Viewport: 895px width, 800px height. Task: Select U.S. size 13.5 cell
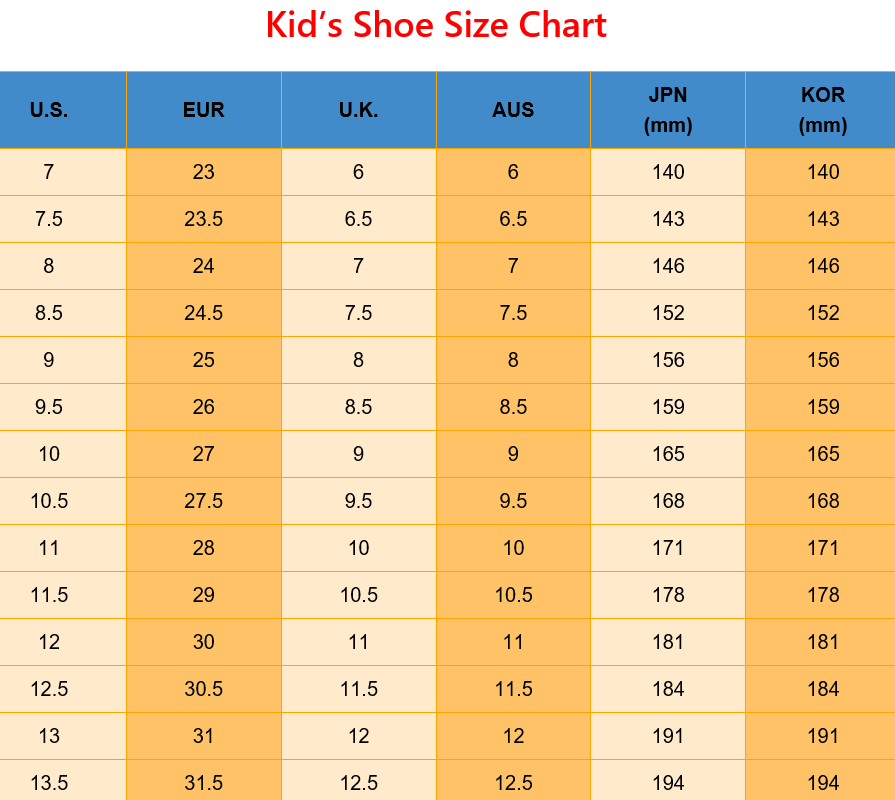point(49,782)
